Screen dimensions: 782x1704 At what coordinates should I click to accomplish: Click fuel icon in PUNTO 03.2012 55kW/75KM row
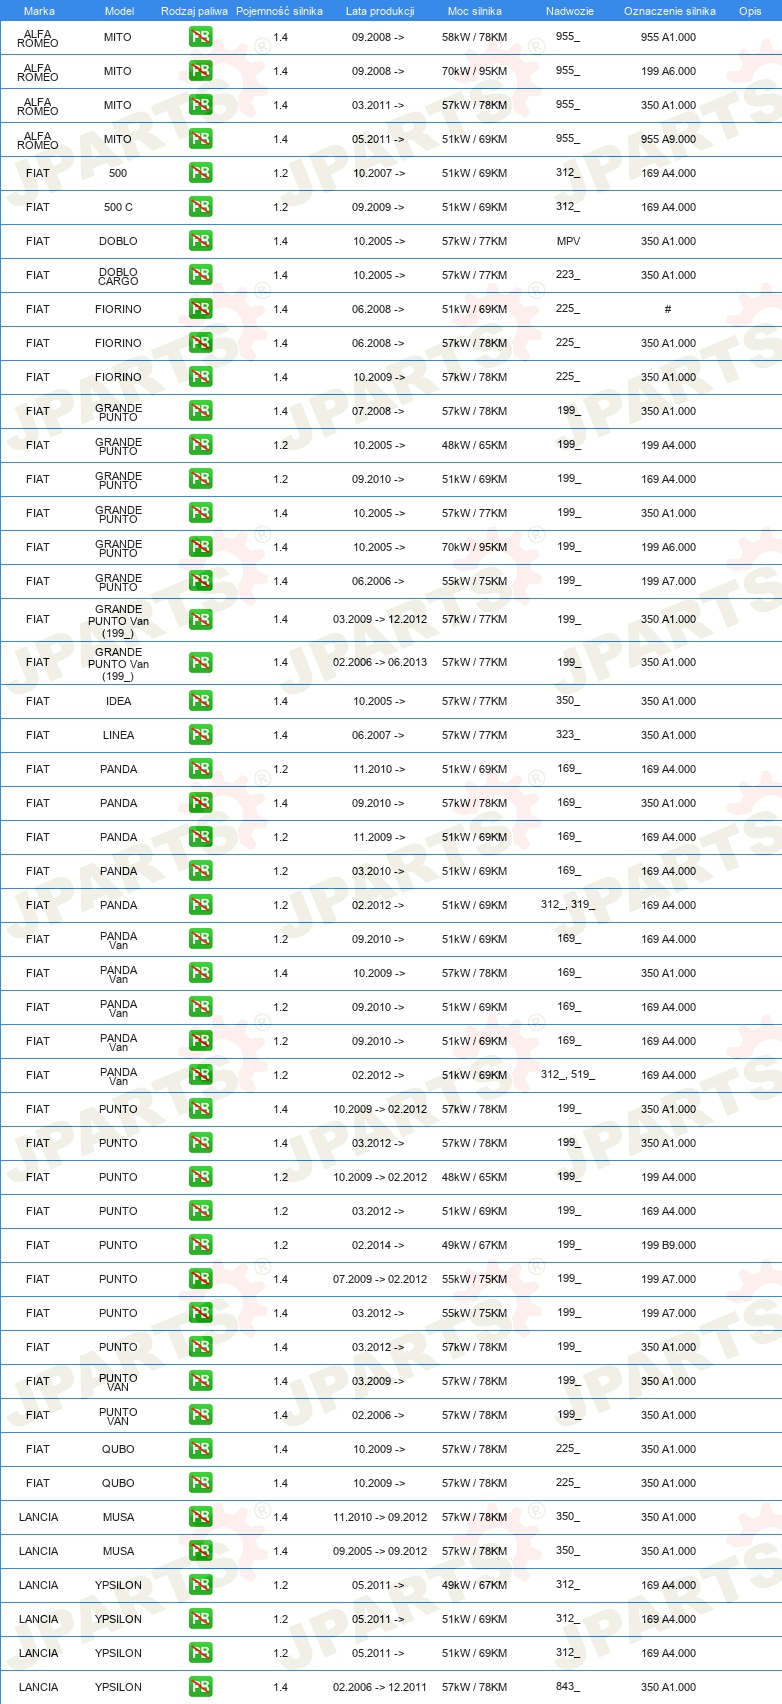point(200,1313)
